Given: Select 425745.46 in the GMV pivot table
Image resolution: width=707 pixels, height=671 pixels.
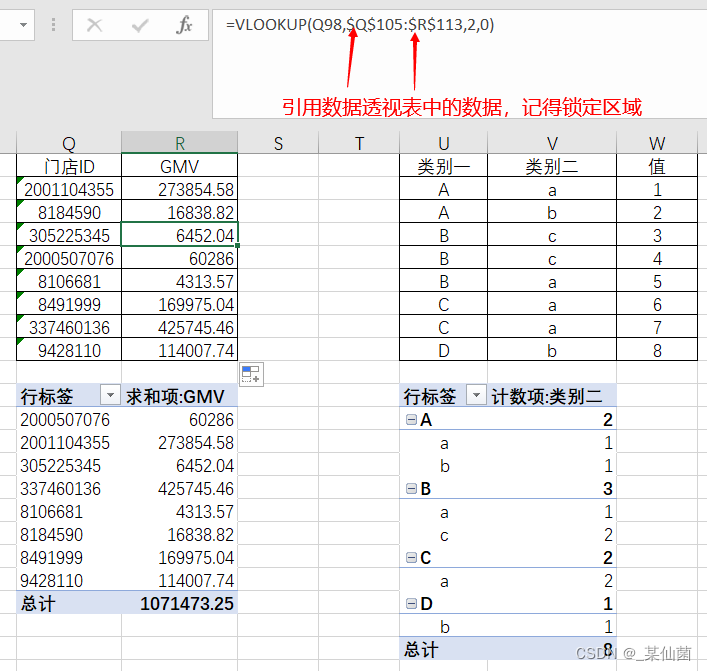Looking at the screenshot, I should click(179, 488).
